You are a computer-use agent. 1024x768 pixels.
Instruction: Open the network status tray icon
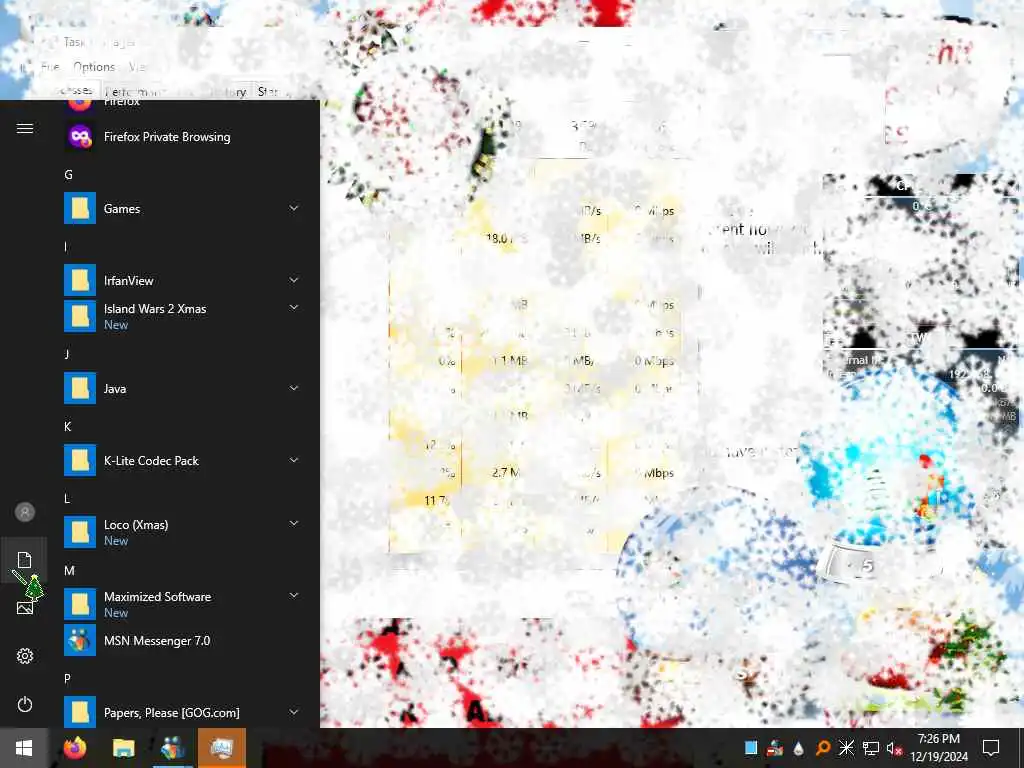click(871, 748)
